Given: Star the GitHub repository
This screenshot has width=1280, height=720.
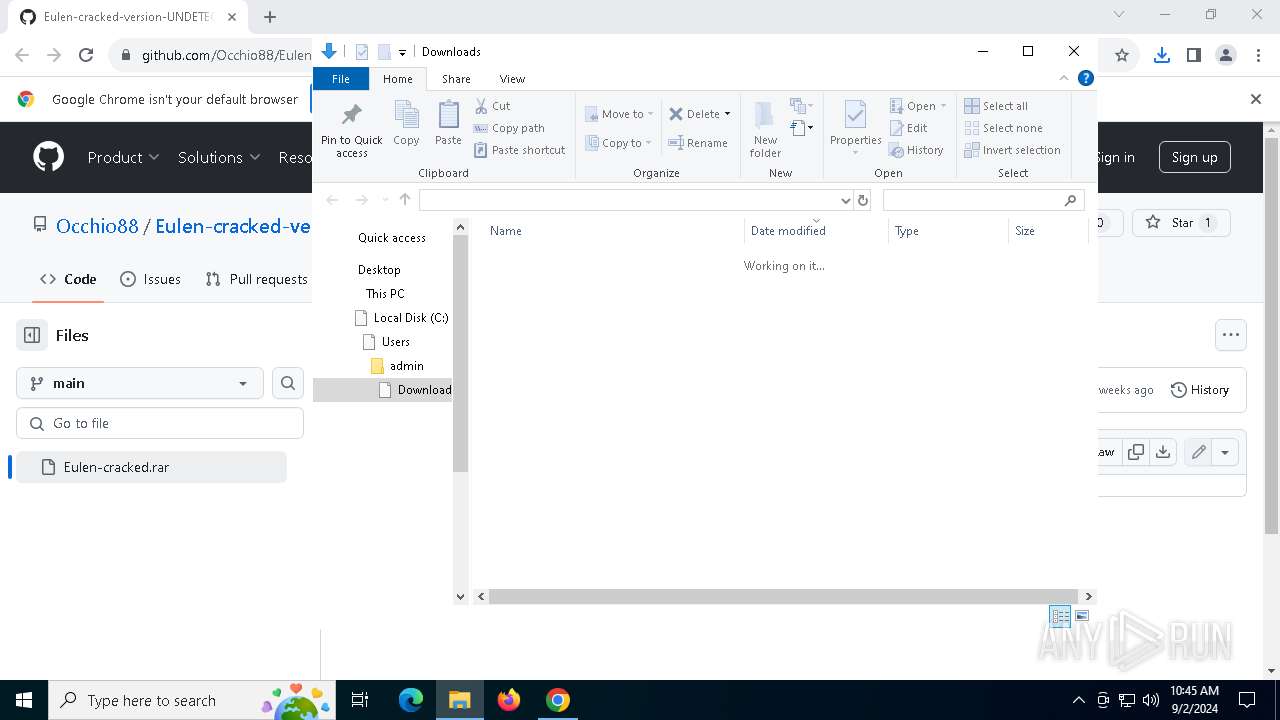Looking at the screenshot, I should pos(1181,223).
